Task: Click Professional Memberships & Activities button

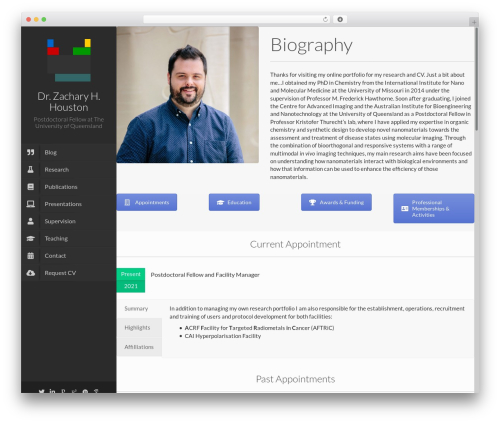Action: [434, 208]
